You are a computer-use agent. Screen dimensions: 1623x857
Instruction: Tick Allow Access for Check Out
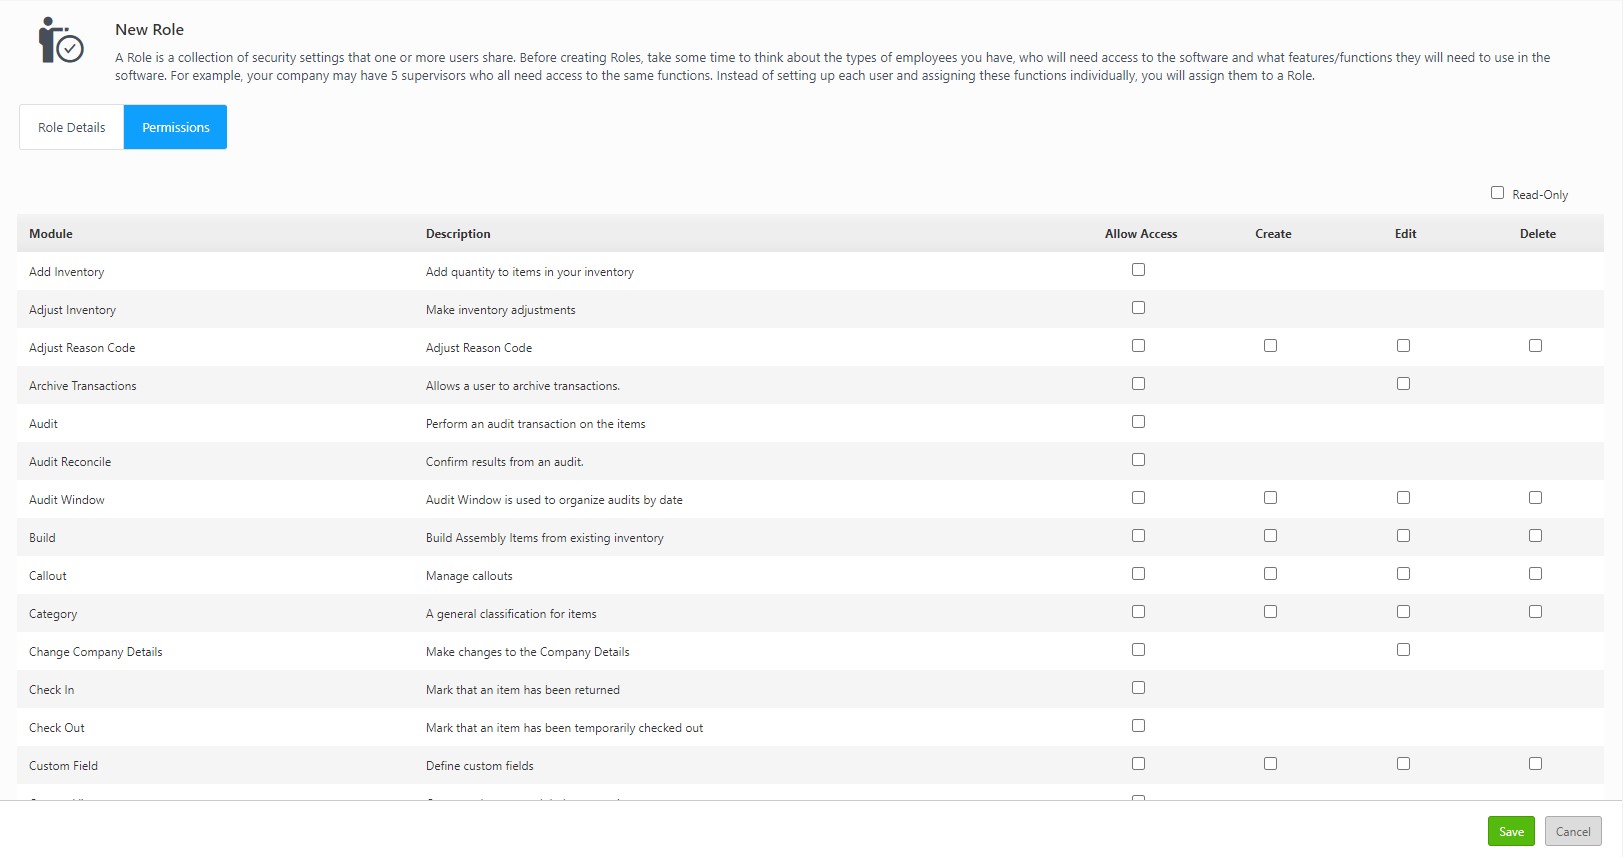click(x=1138, y=726)
